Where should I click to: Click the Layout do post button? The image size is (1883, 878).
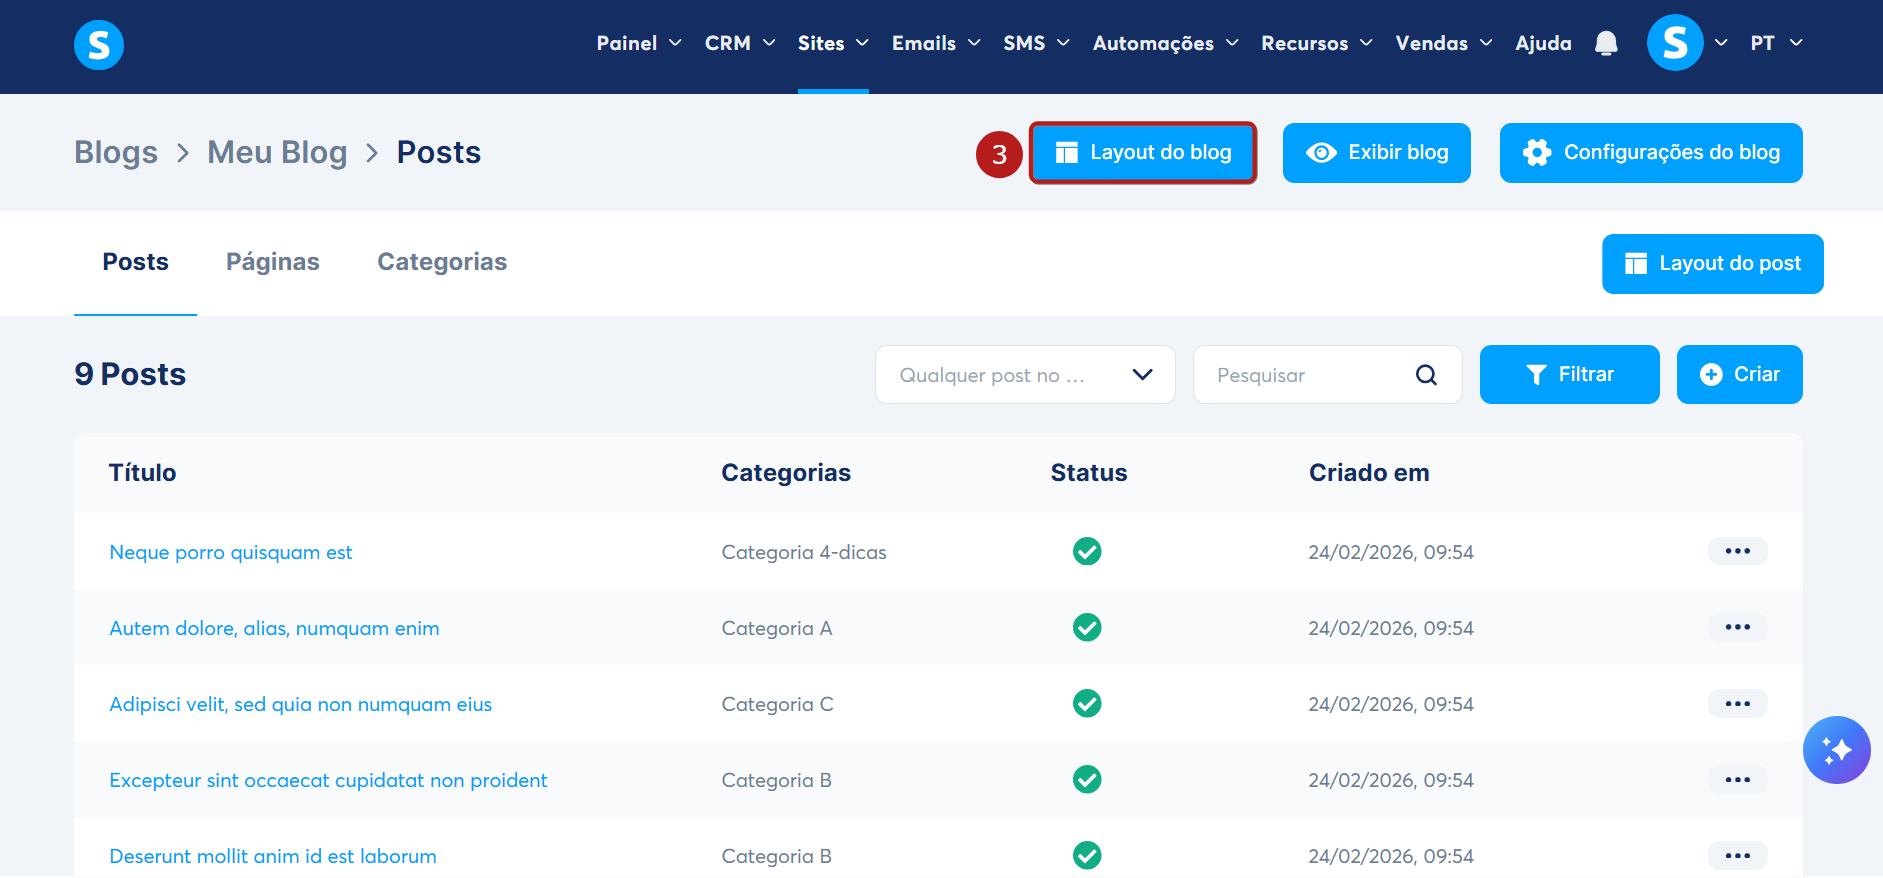(1712, 264)
